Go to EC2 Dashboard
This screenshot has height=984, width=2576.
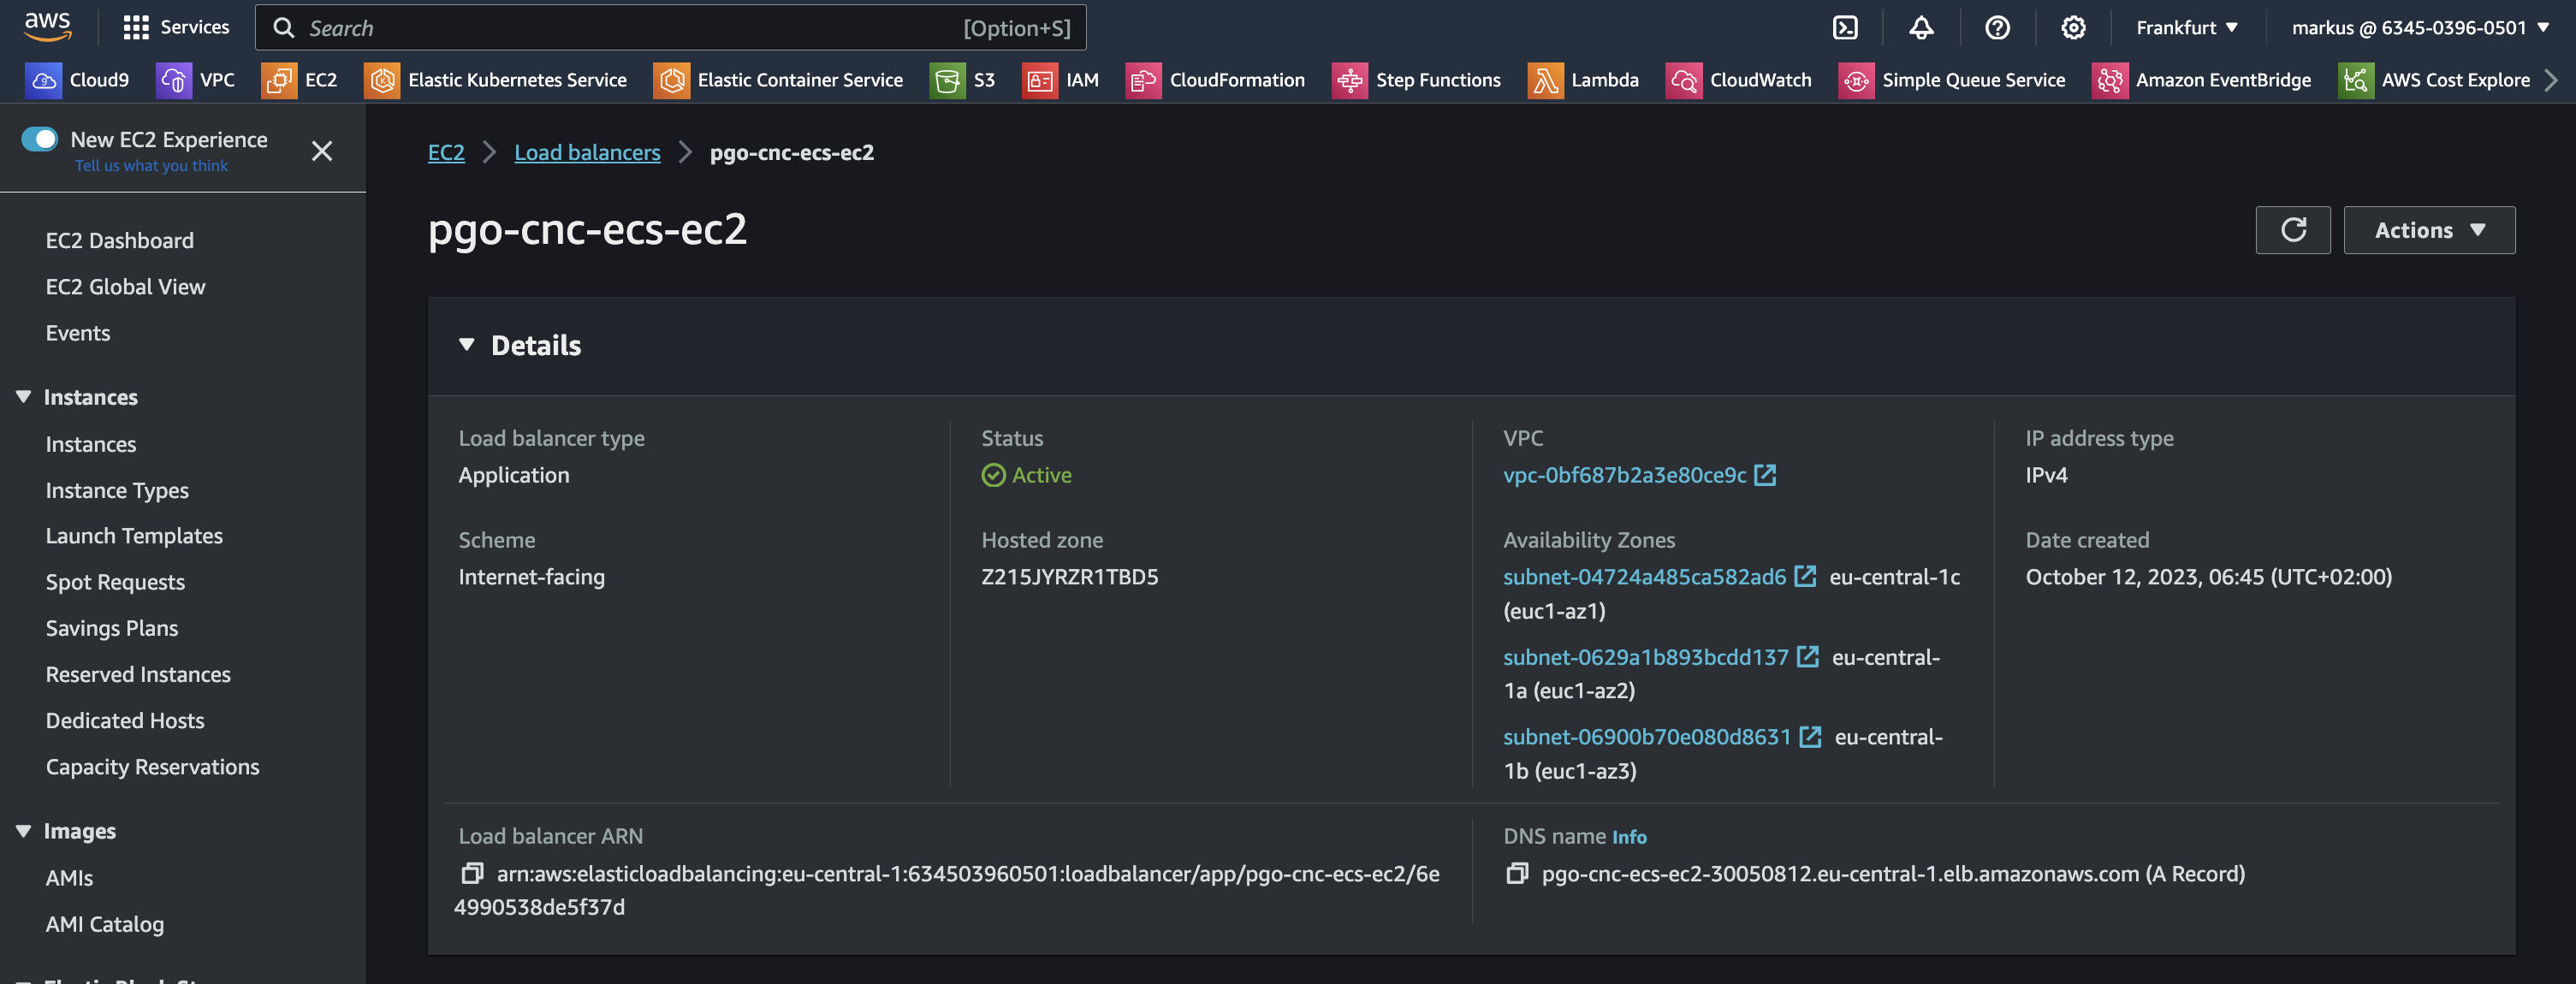pos(120,240)
